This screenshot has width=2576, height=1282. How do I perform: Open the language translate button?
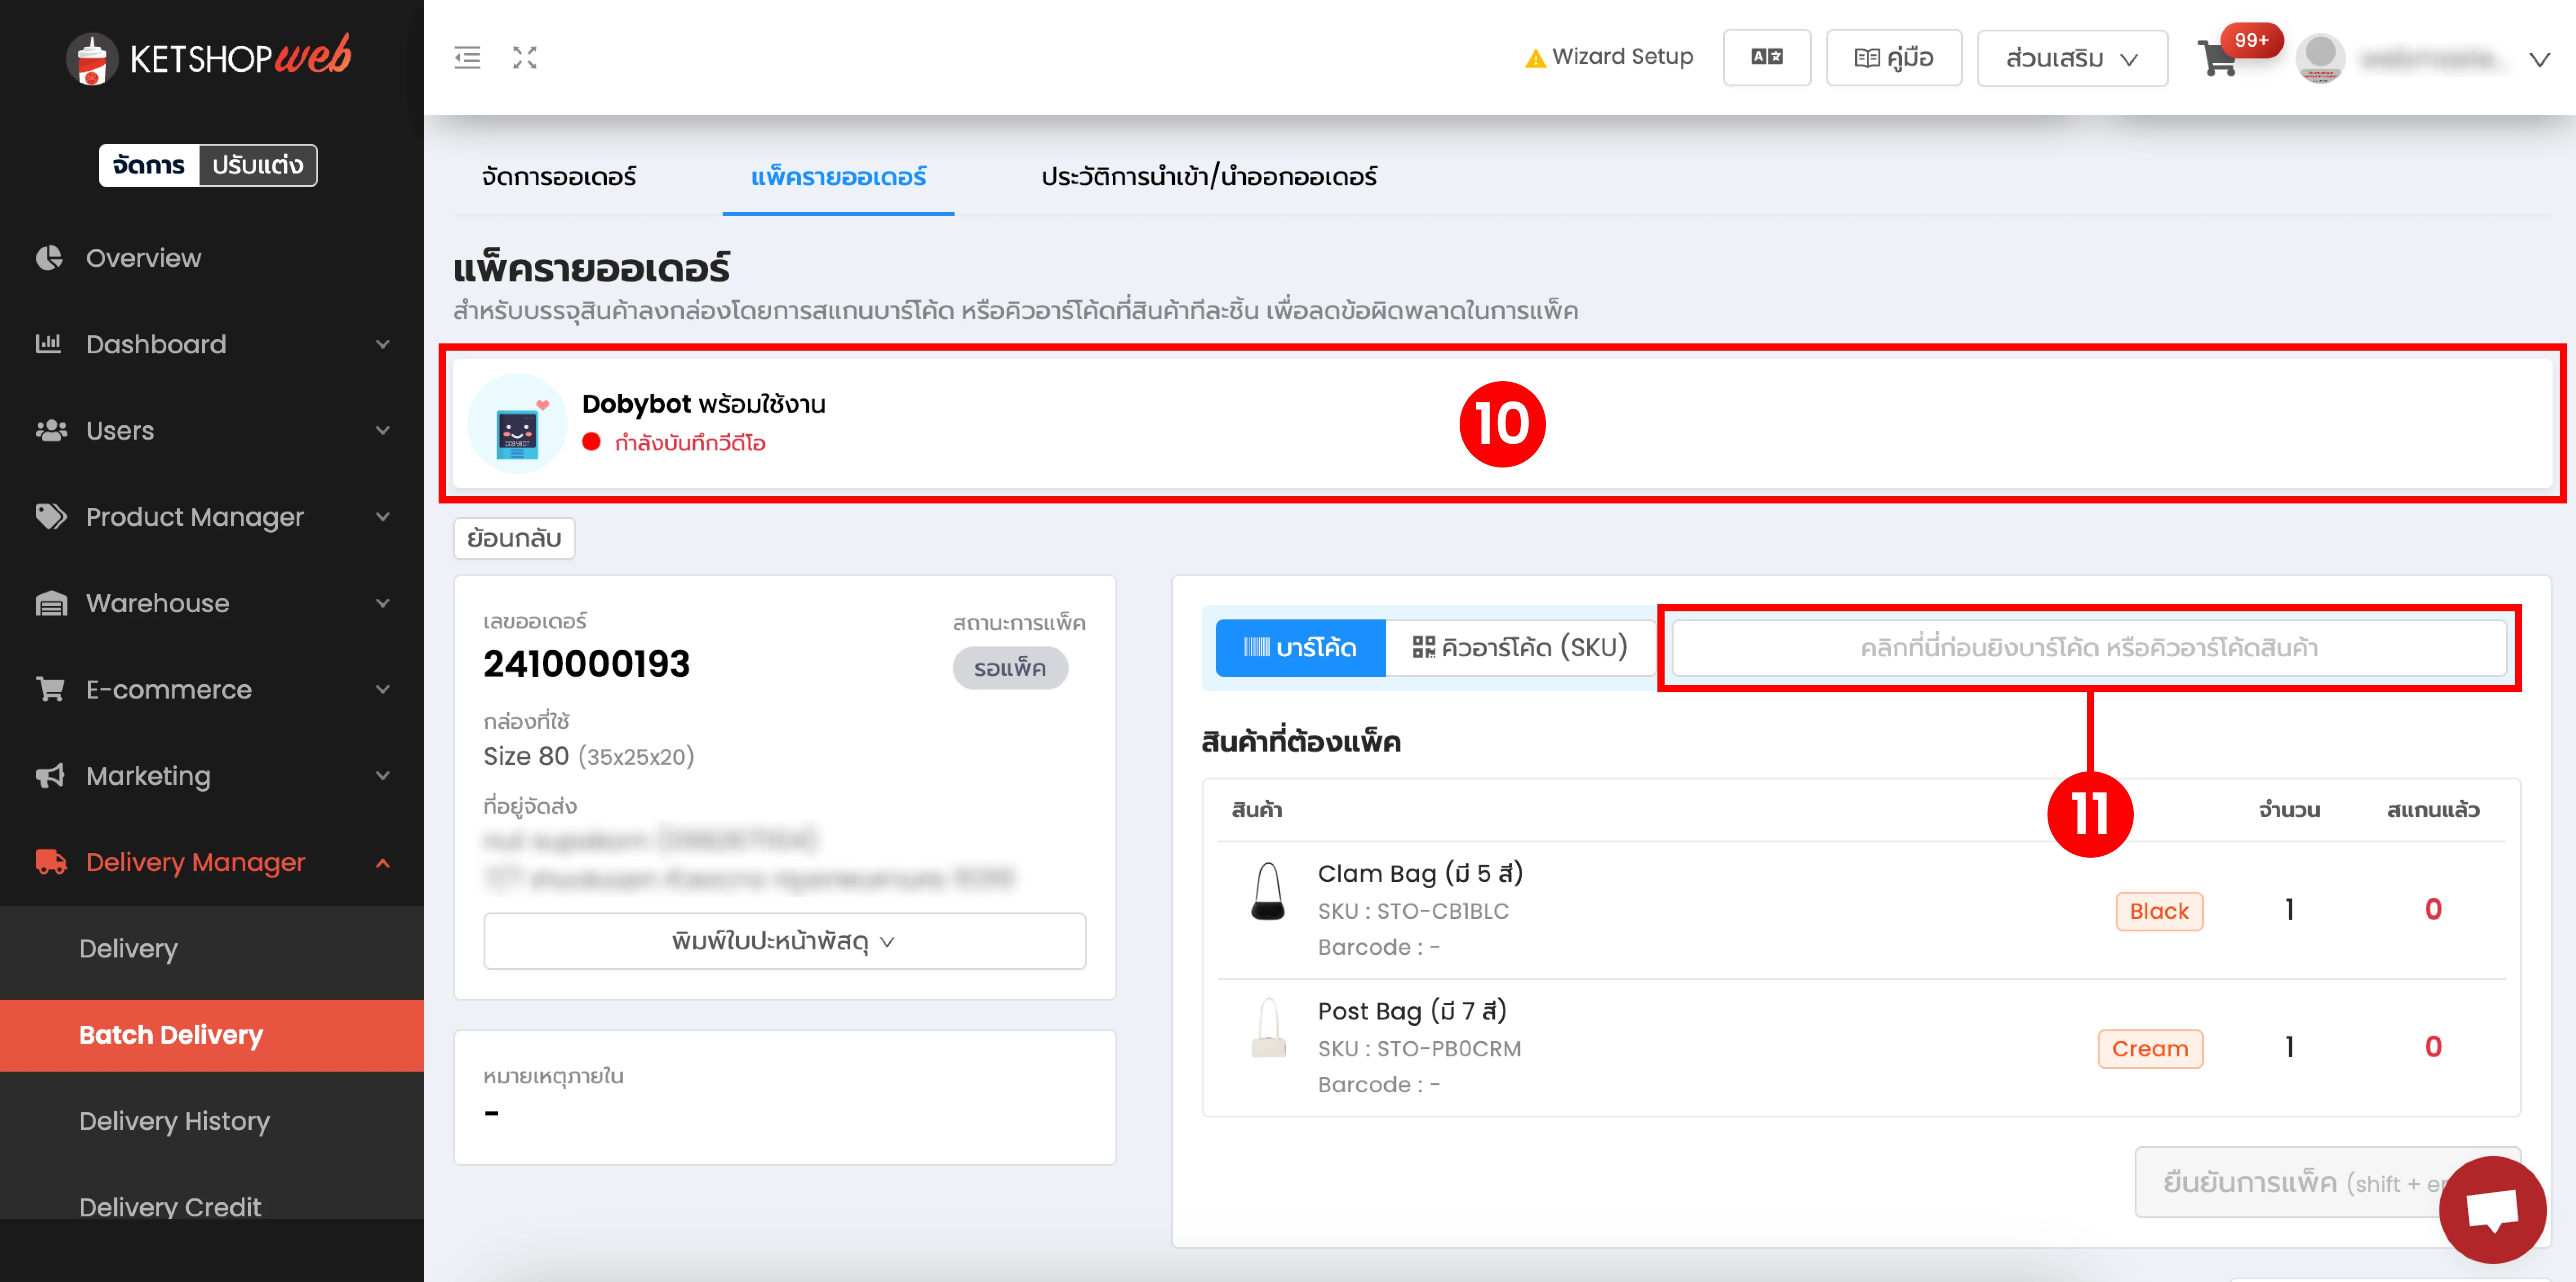(x=1767, y=57)
